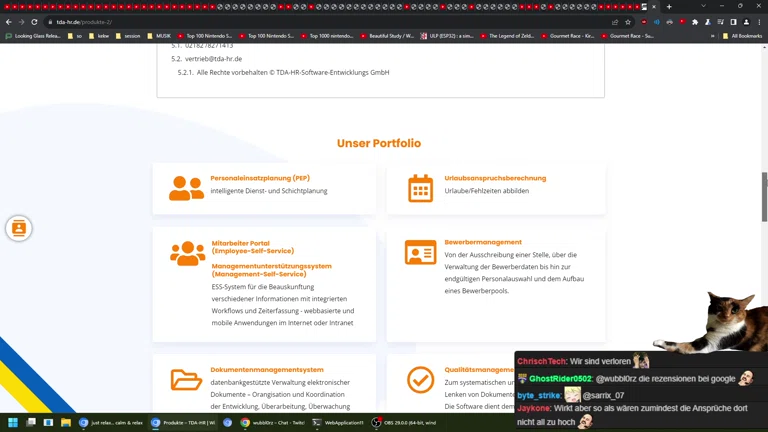
Task: Open Task View on taskbar
Action: (x=31, y=423)
